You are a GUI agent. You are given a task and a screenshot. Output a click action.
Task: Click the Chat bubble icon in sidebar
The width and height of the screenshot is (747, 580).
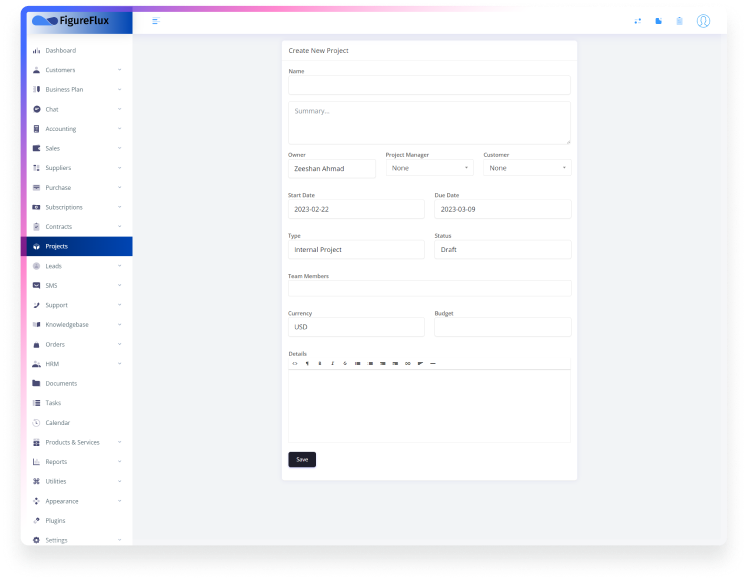pyautogui.click(x=36, y=109)
